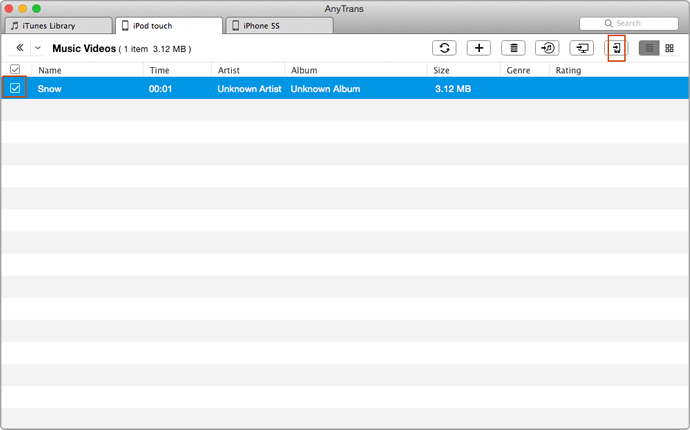Click the Add (plus) toolbar button
Image resolution: width=690 pixels, height=430 pixels.
tap(479, 48)
